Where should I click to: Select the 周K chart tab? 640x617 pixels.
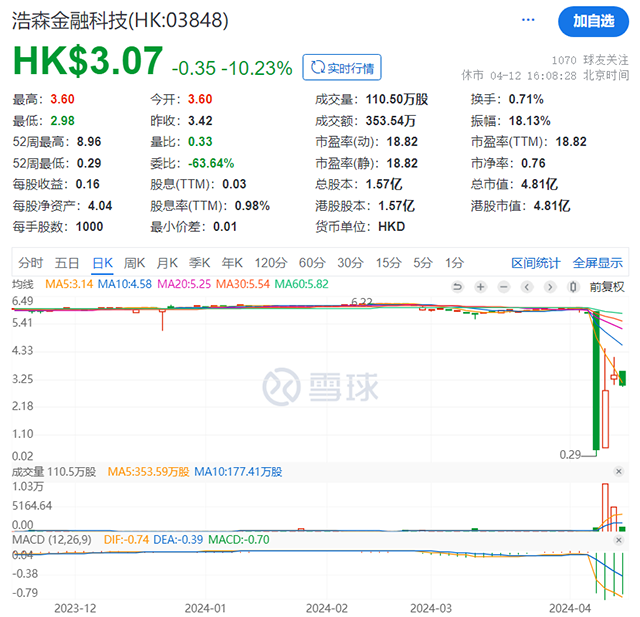coord(134,263)
